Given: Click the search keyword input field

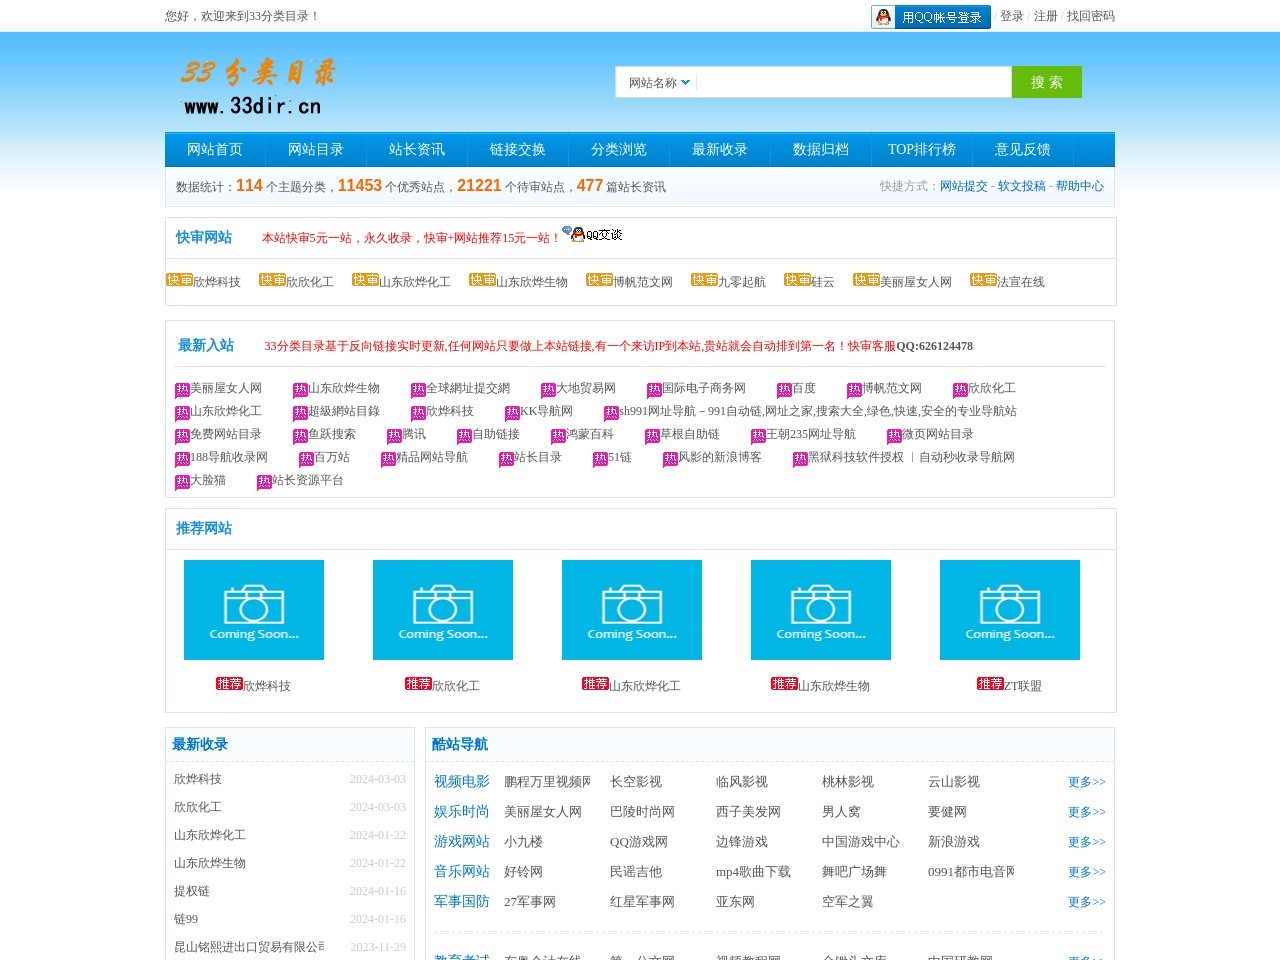Looking at the screenshot, I should (x=853, y=83).
